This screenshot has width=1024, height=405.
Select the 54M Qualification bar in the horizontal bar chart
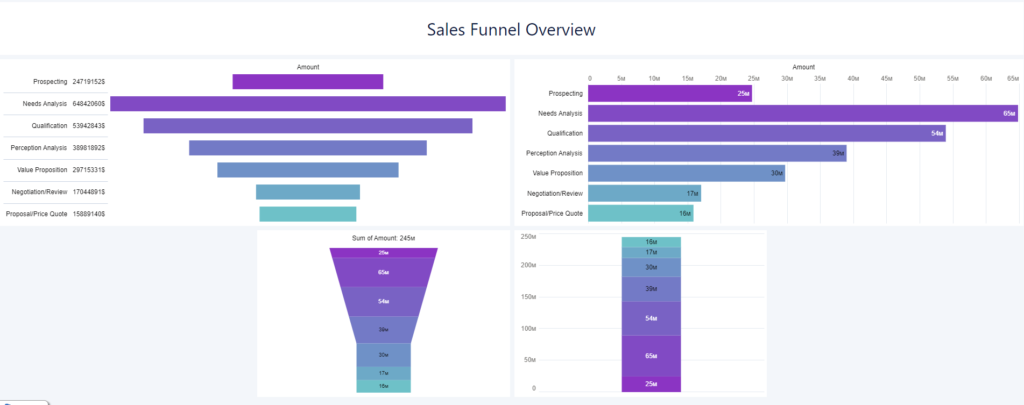pyautogui.click(x=765, y=133)
